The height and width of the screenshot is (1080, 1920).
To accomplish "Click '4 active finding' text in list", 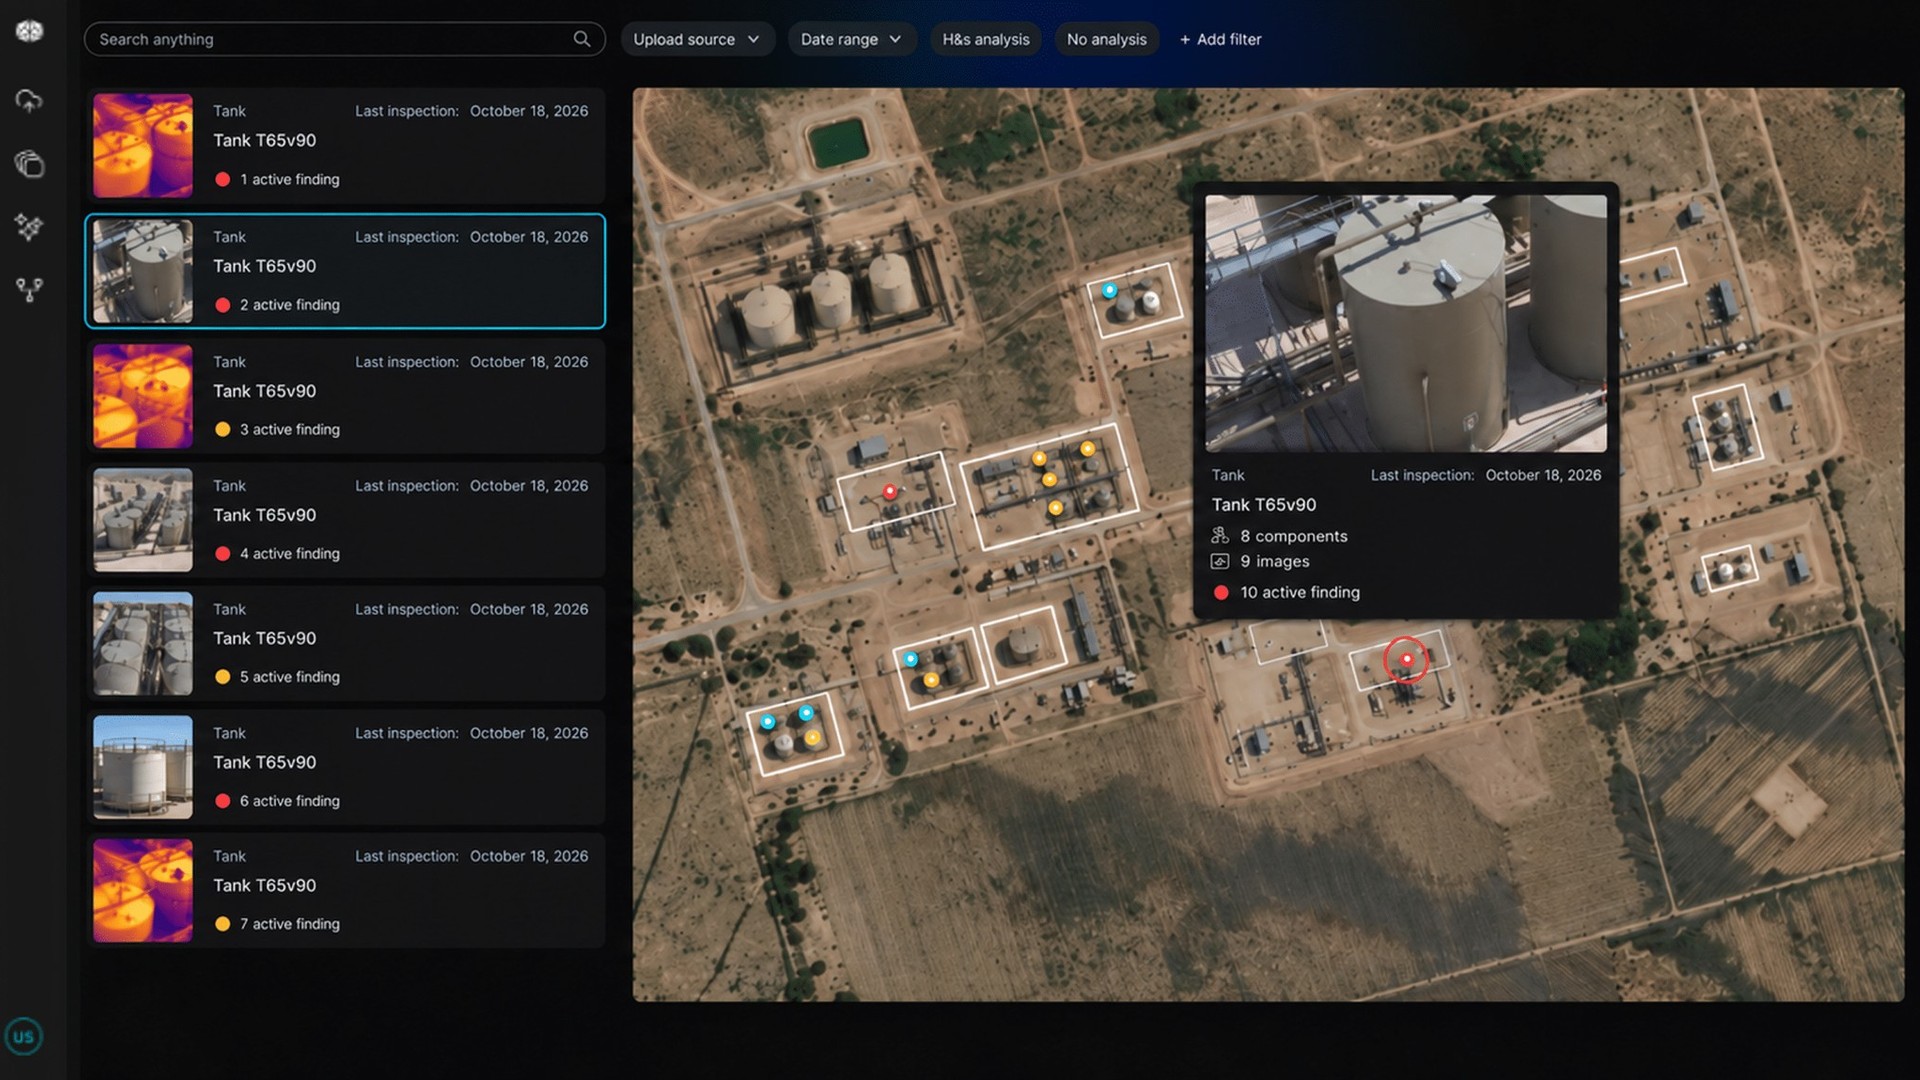I will pyautogui.click(x=289, y=553).
